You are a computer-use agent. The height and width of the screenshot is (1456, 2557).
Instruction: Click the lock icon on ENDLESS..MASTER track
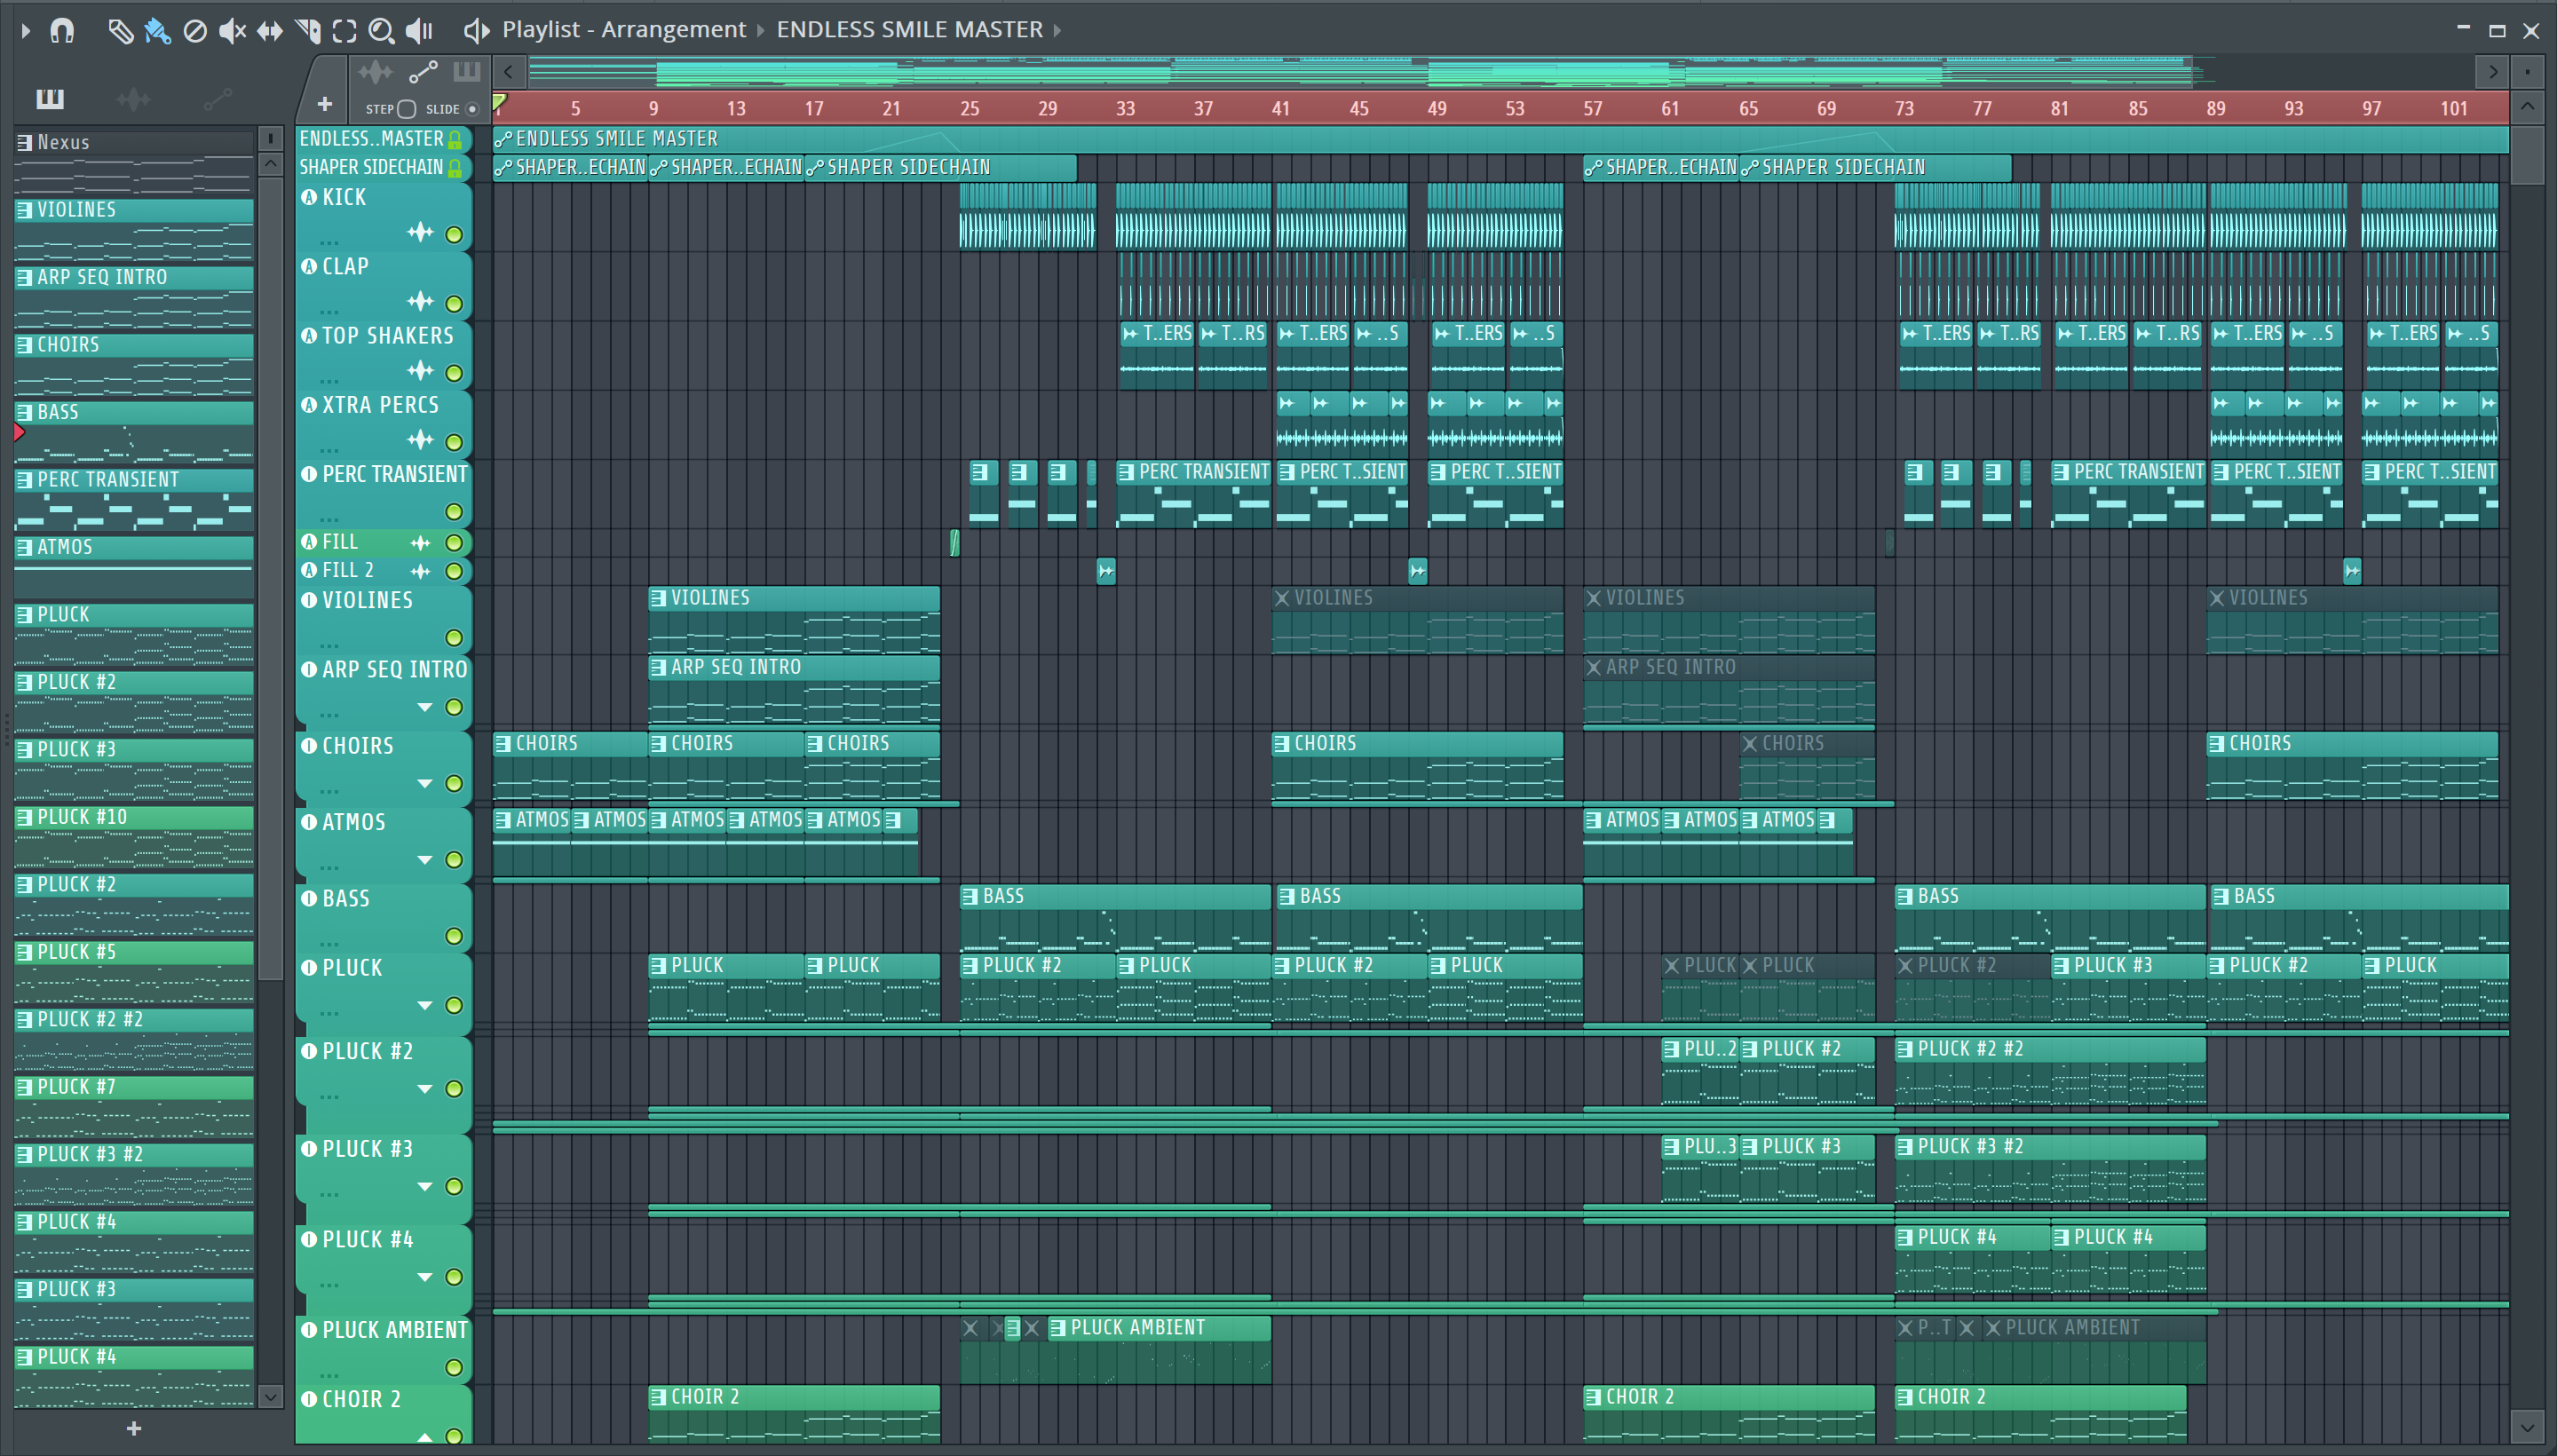[455, 139]
